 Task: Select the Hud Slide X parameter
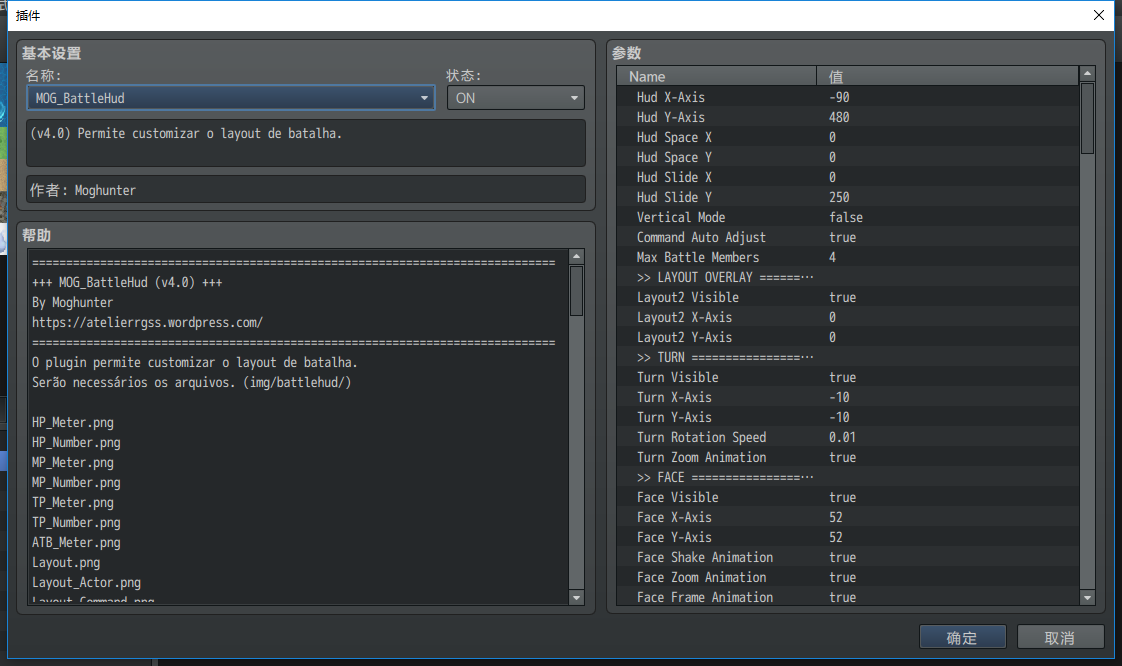coord(848,177)
